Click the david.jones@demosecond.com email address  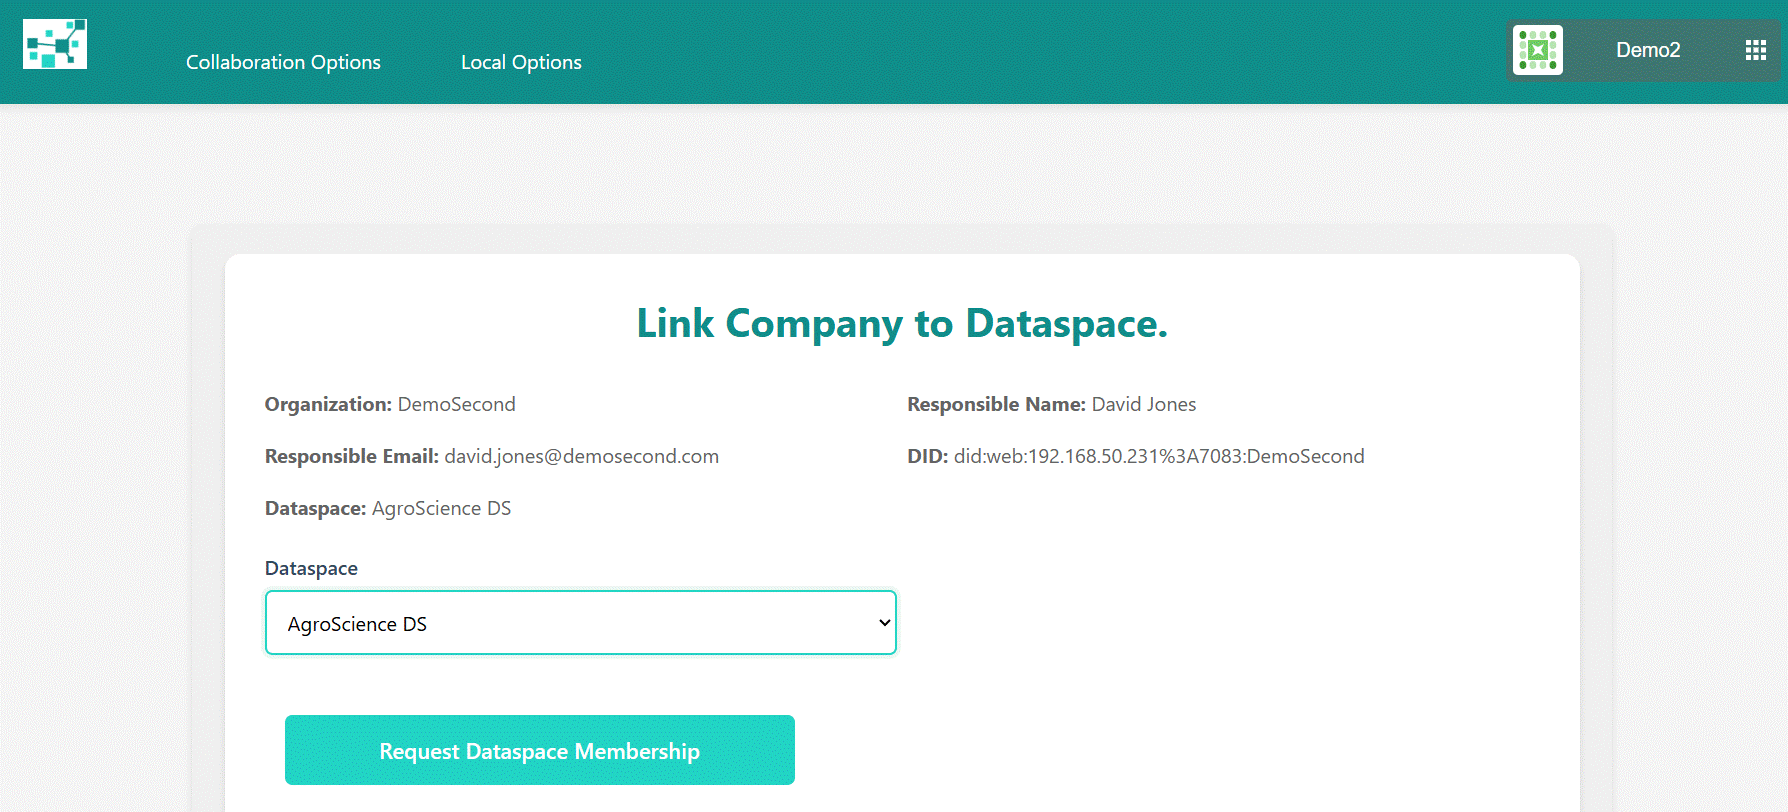[x=581, y=456]
